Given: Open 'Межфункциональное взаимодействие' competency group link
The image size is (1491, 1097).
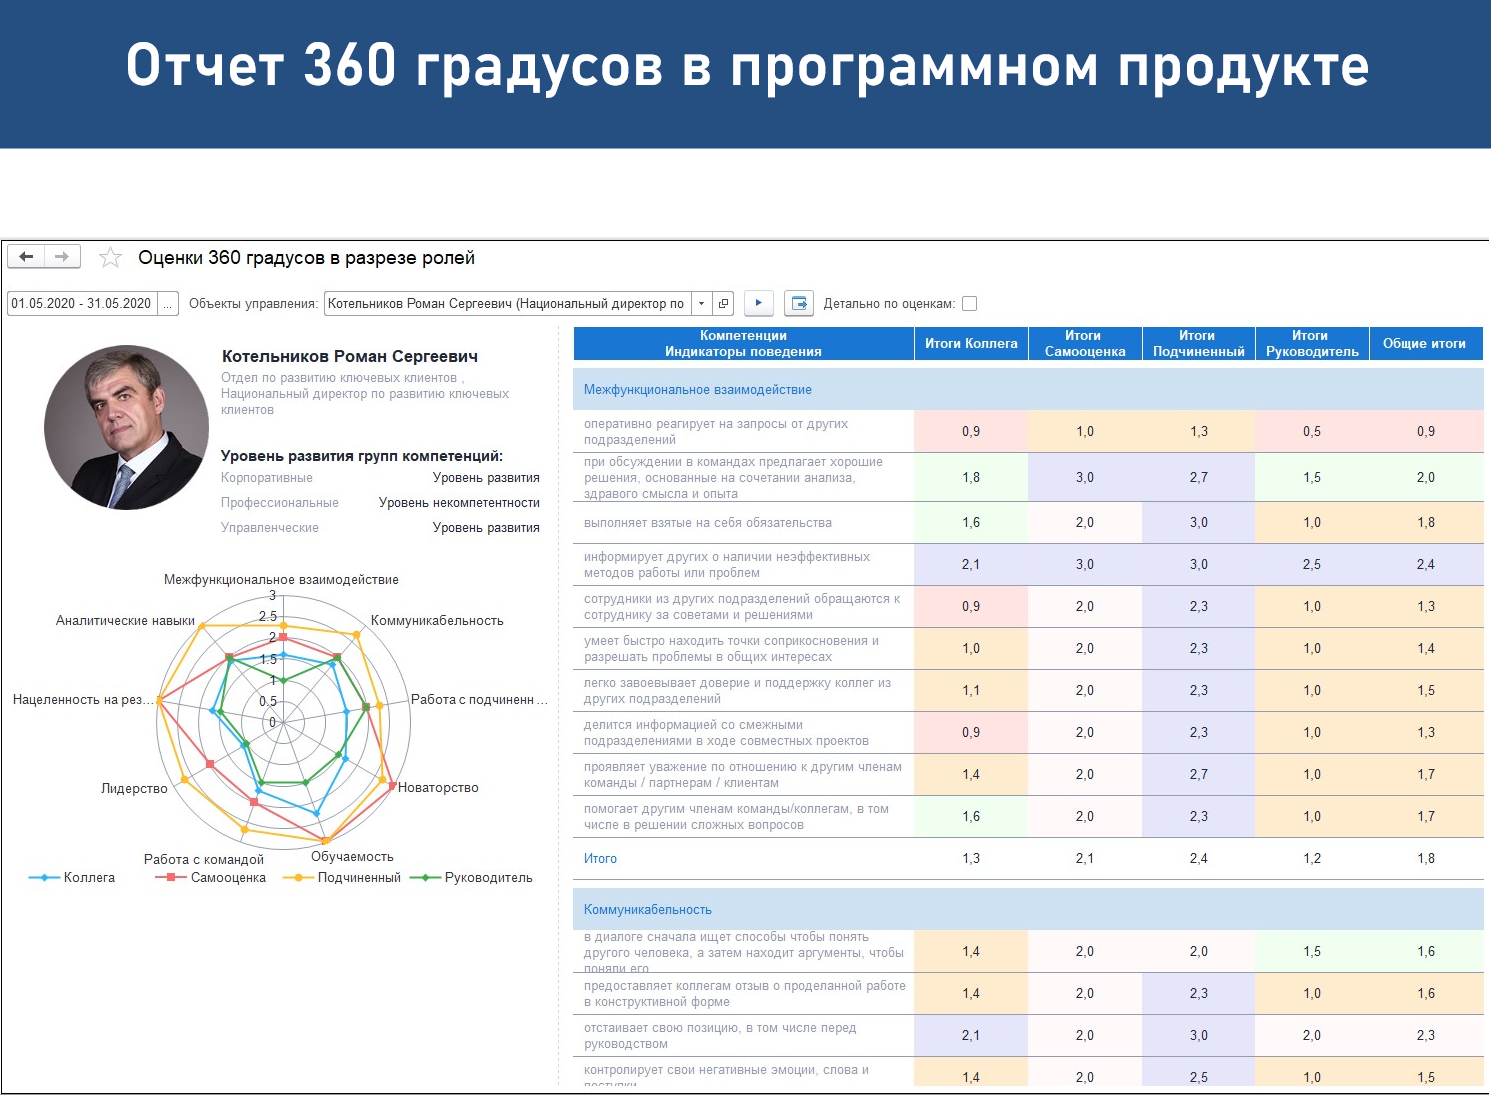Looking at the screenshot, I should [x=698, y=390].
